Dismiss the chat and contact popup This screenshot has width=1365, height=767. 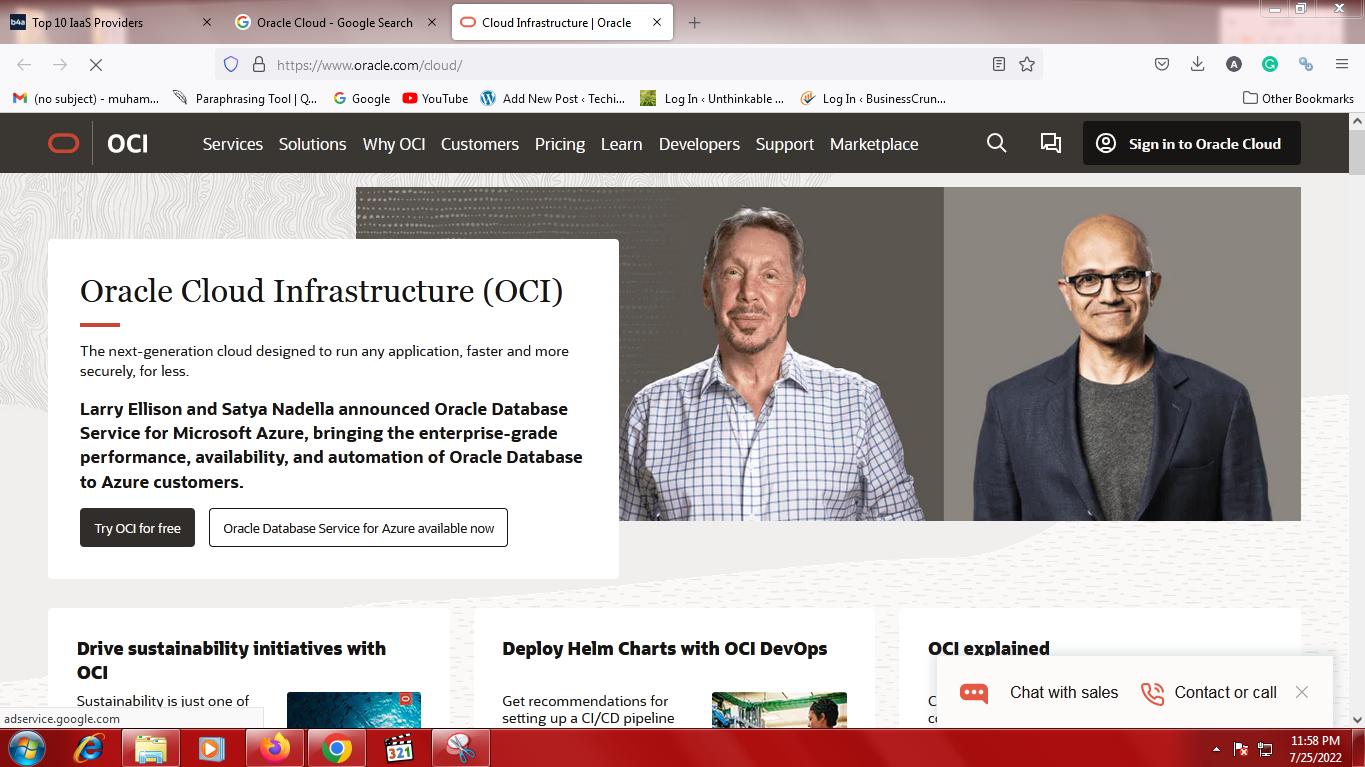(x=1302, y=692)
